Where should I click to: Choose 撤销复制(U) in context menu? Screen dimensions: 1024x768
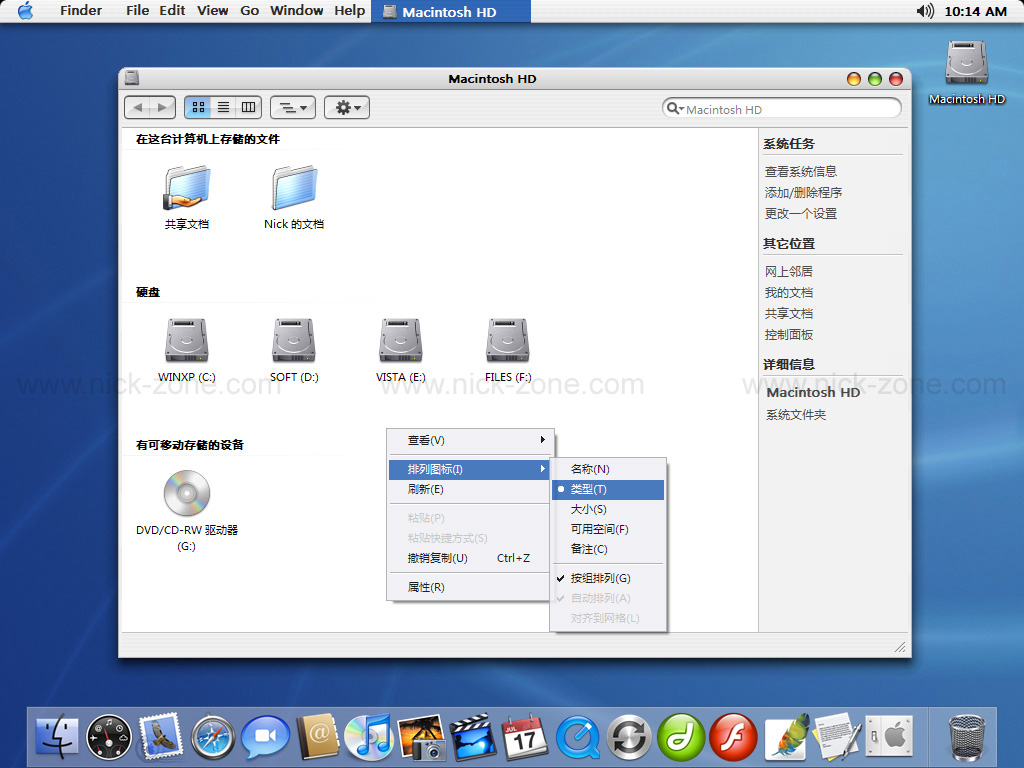(x=469, y=558)
